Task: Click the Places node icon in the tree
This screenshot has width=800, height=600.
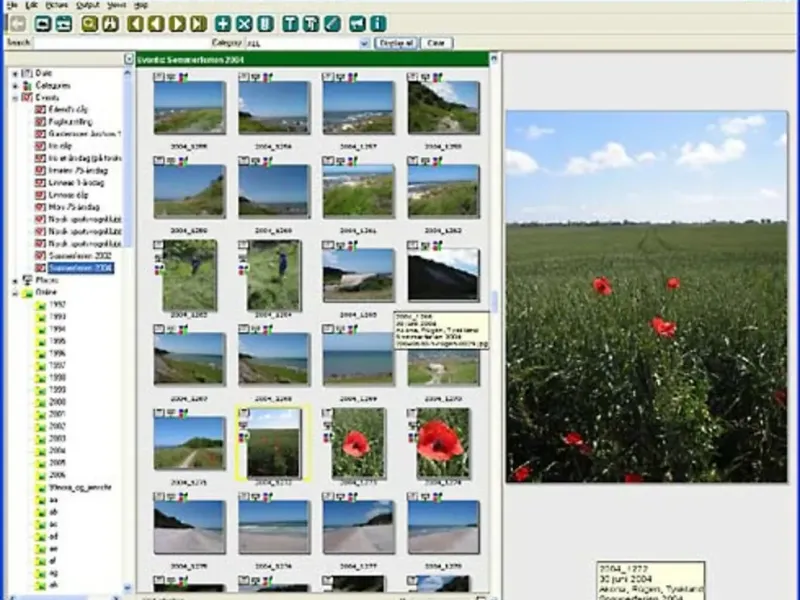Action: coord(28,280)
